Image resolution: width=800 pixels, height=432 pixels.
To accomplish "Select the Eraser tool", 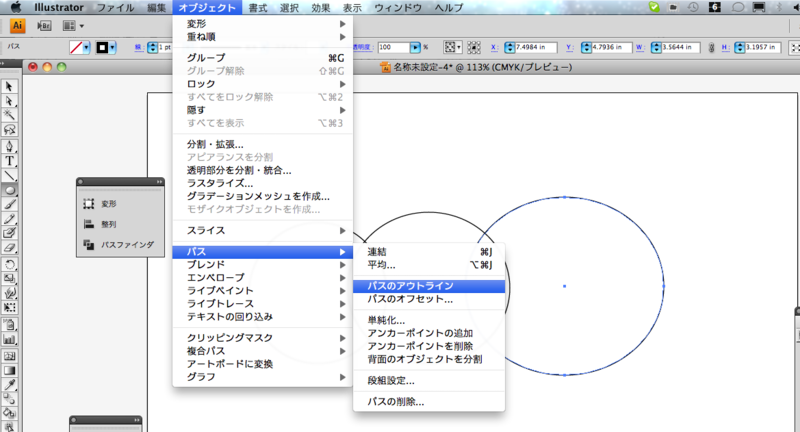I will click(x=9, y=248).
